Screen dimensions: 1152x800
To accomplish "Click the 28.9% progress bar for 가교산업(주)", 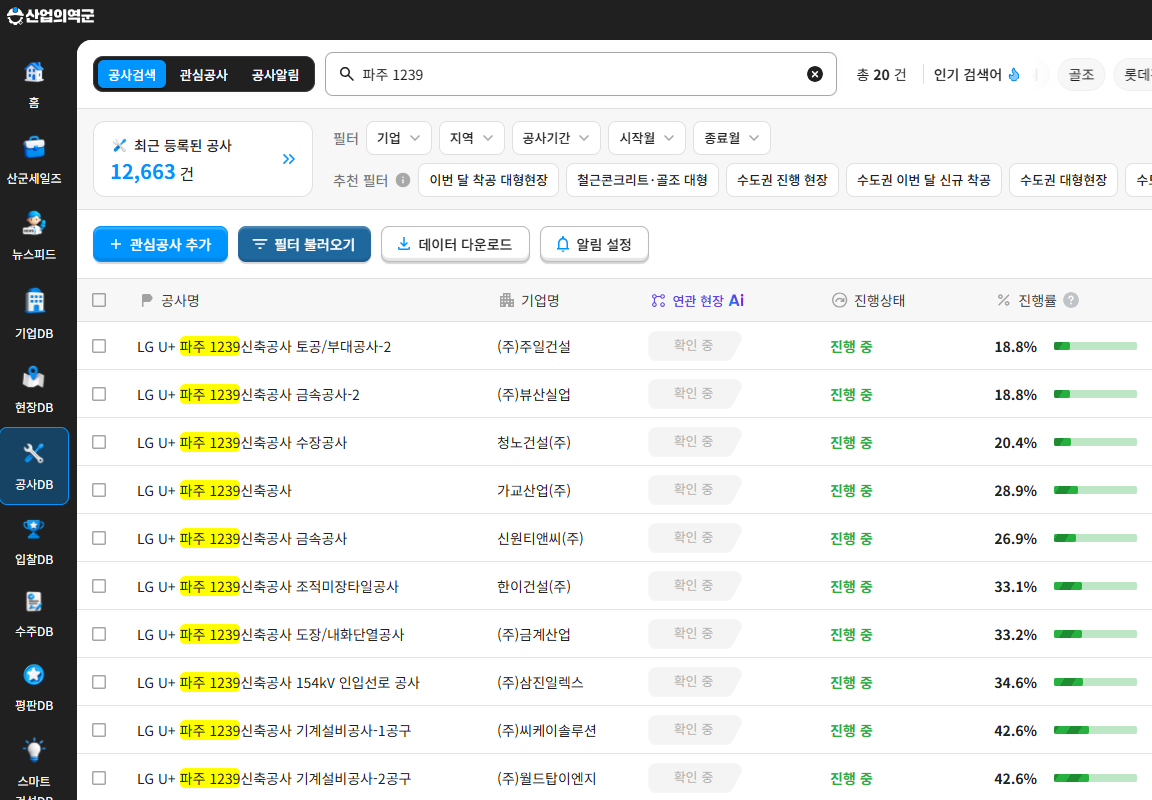I will [x=1095, y=490].
